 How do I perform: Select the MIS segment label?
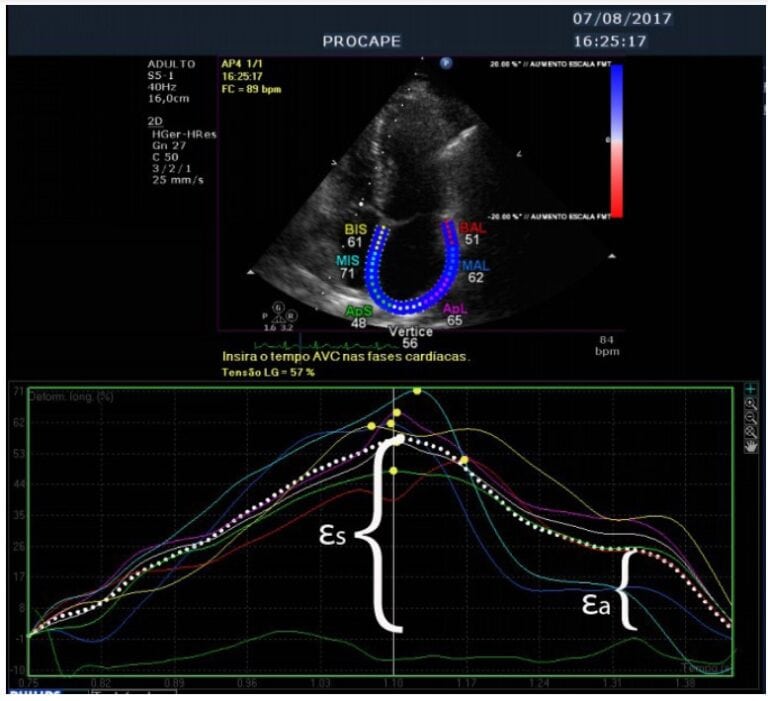pyautogui.click(x=346, y=260)
